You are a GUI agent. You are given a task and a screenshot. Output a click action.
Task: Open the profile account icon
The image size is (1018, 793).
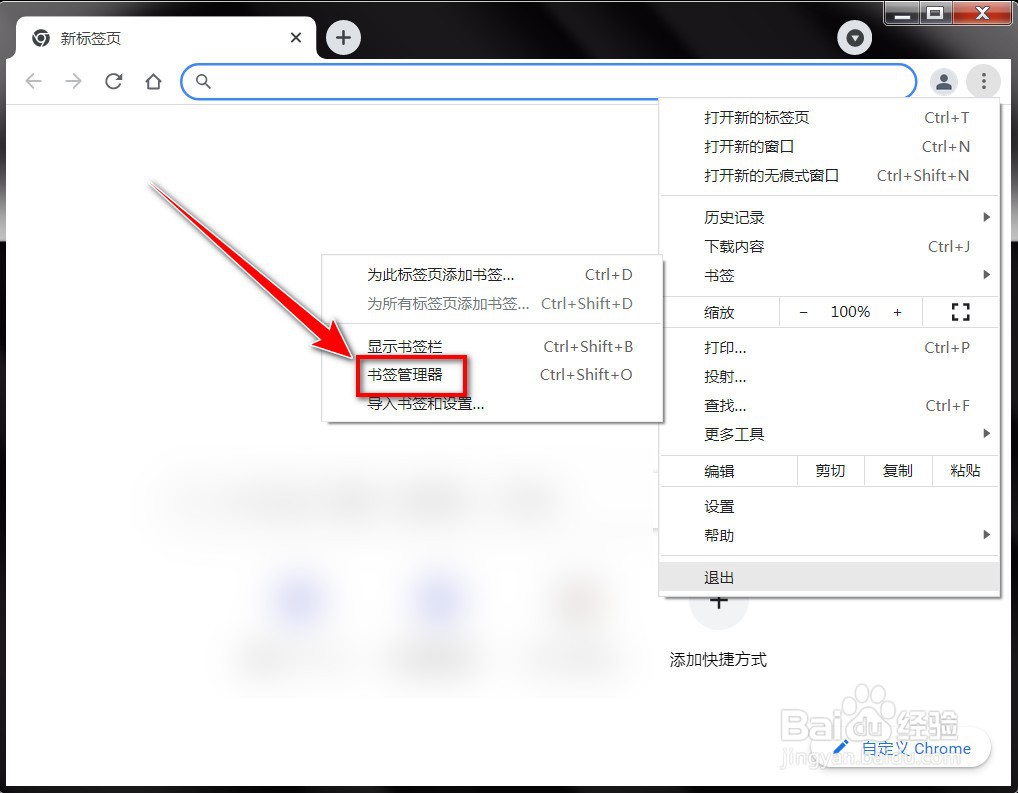point(943,81)
